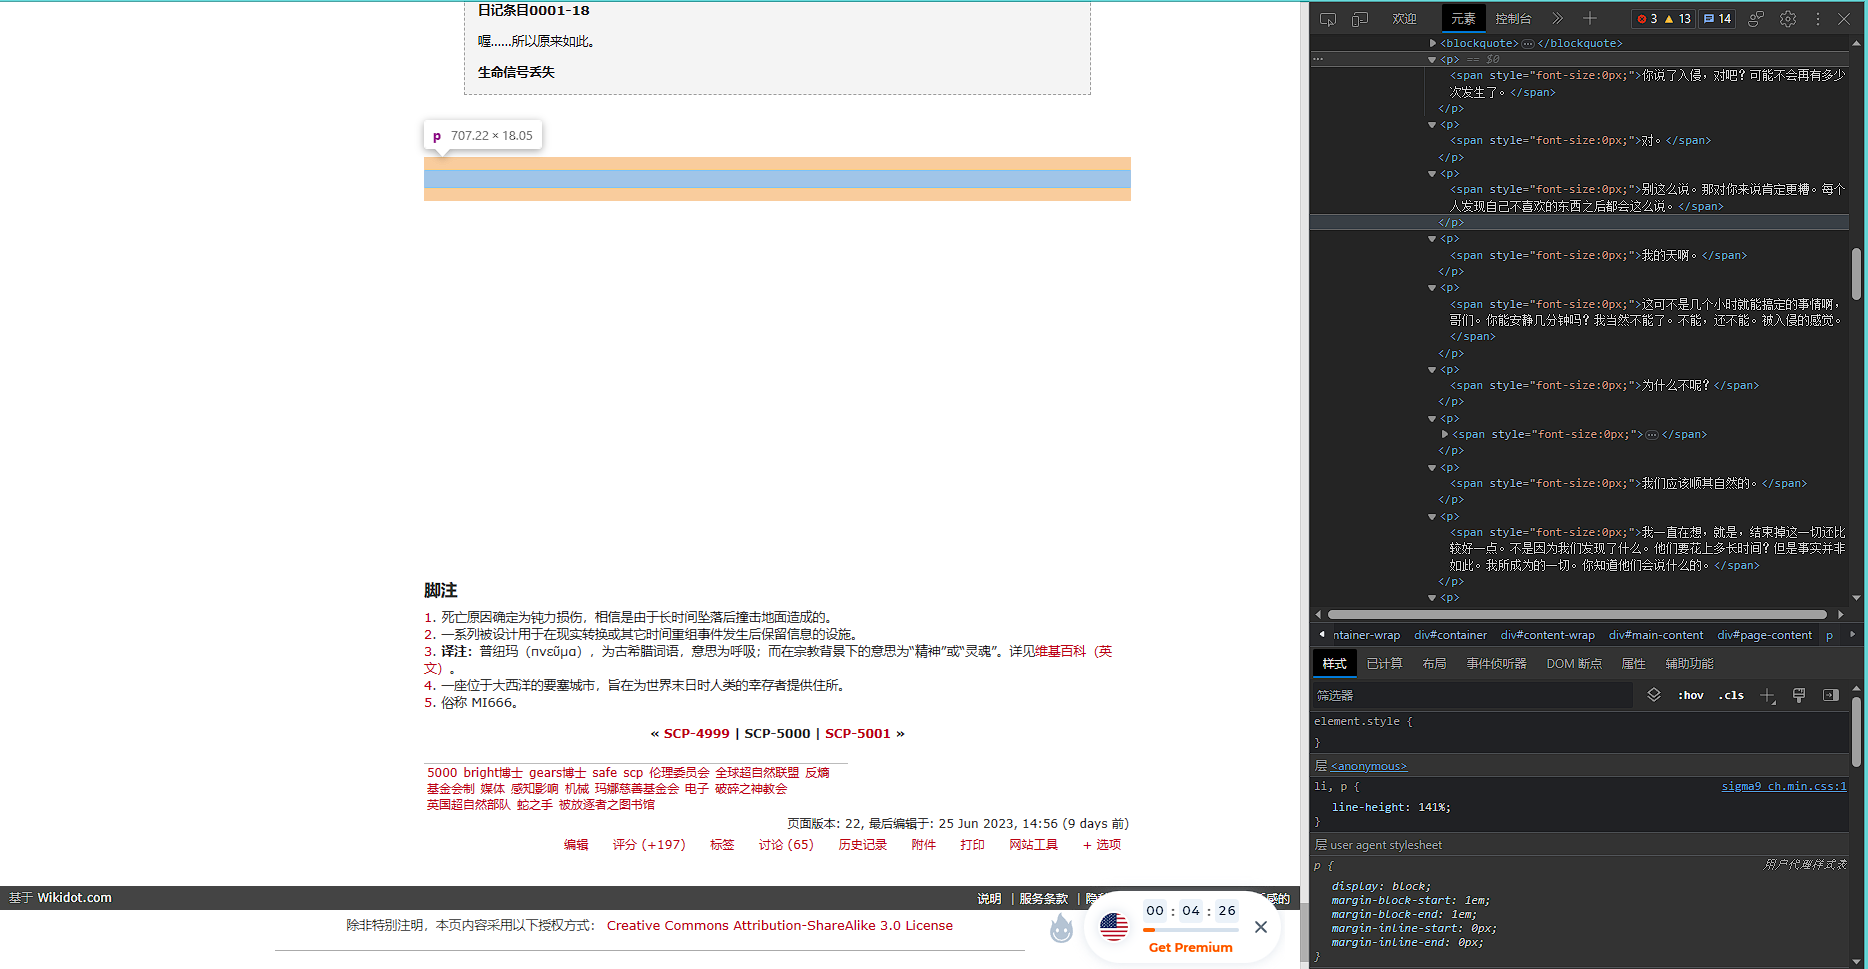Expand the blockquote node triangle
1868x969 pixels.
(x=1433, y=43)
